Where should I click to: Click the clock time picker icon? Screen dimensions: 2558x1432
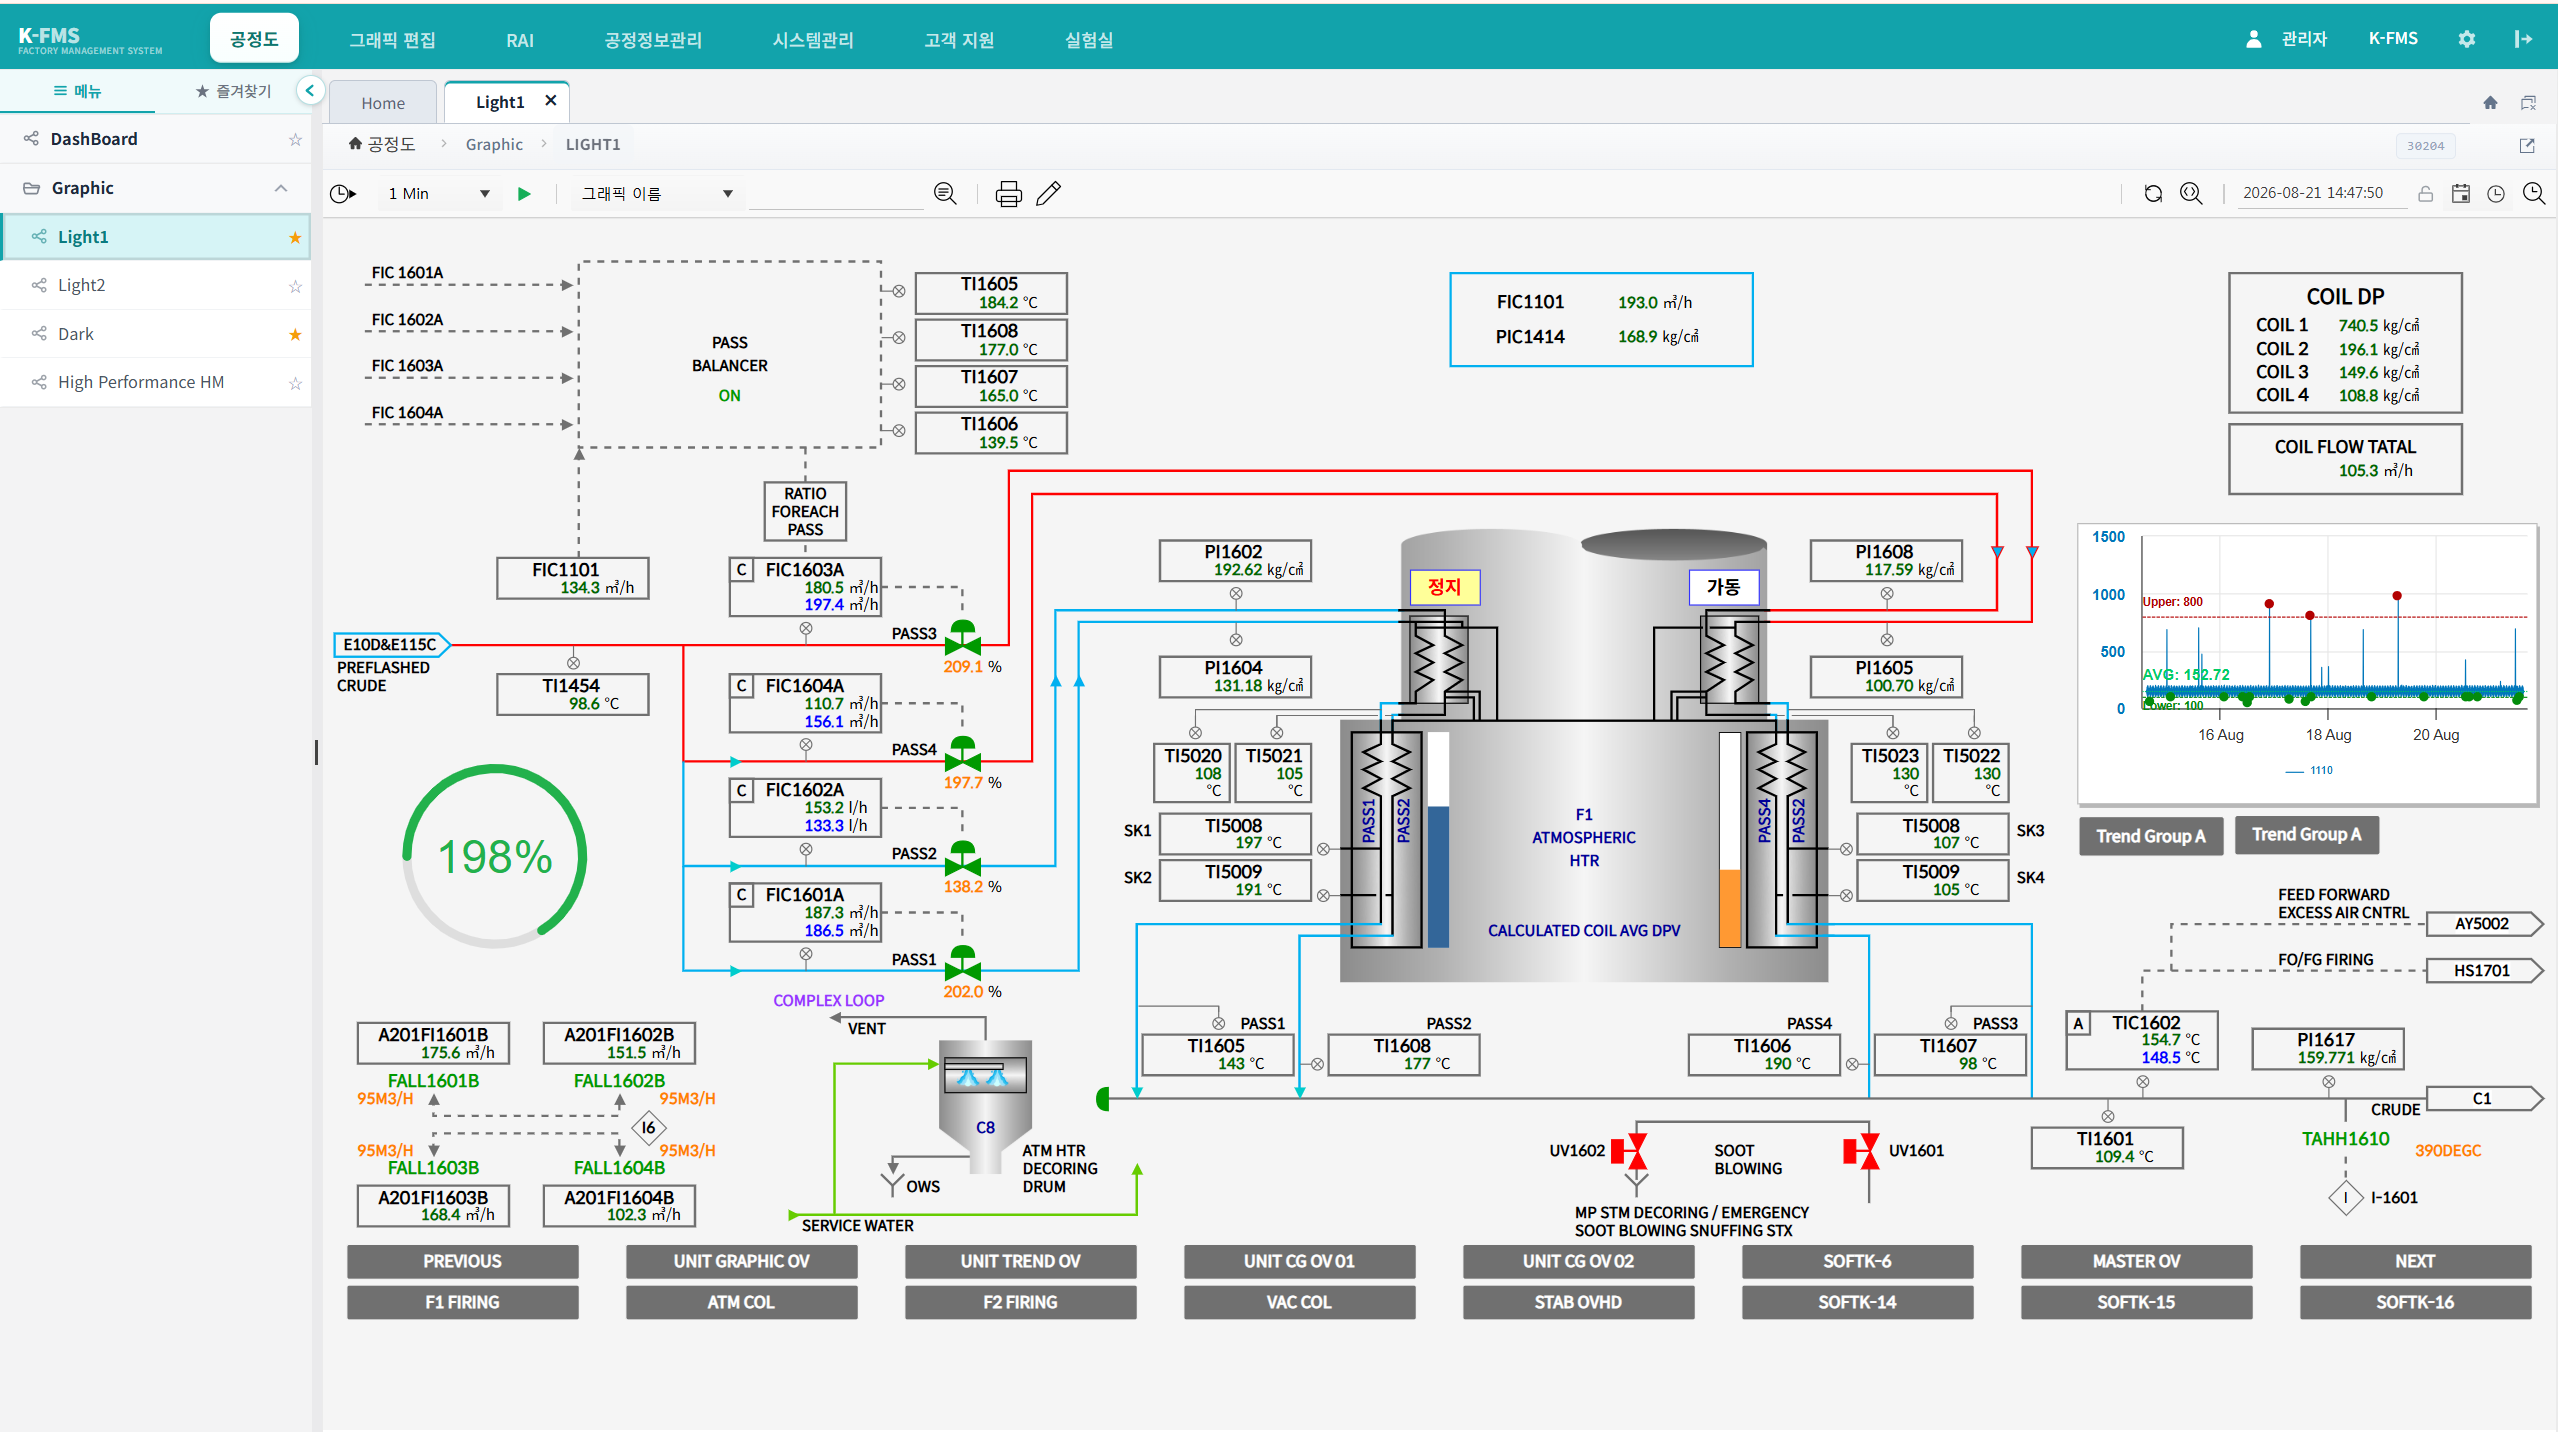[2496, 194]
